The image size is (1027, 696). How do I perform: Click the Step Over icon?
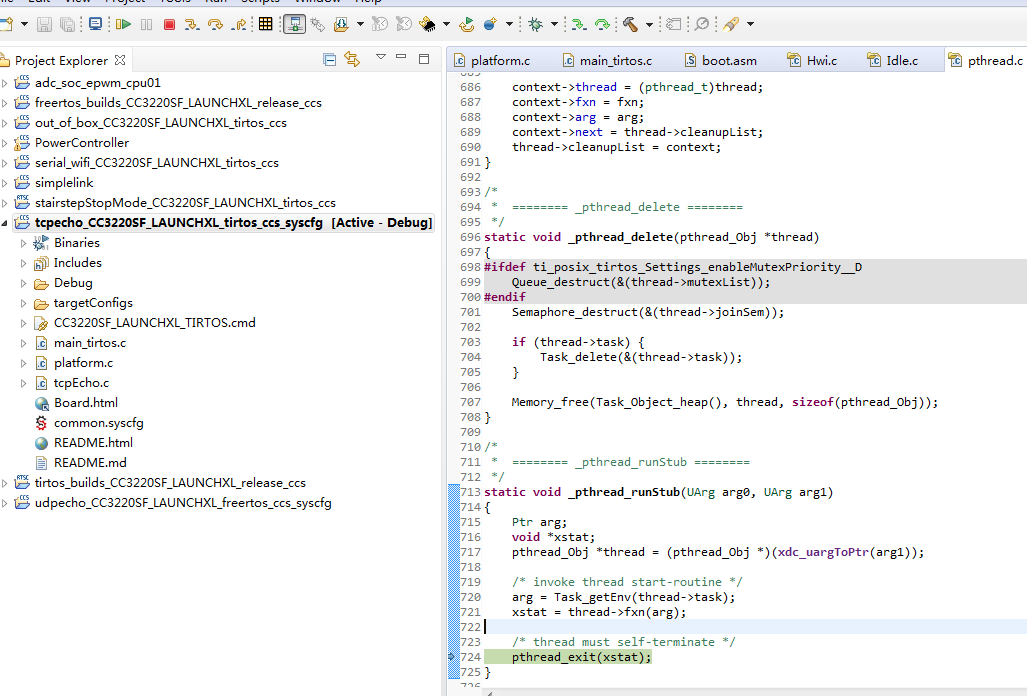tap(216, 23)
